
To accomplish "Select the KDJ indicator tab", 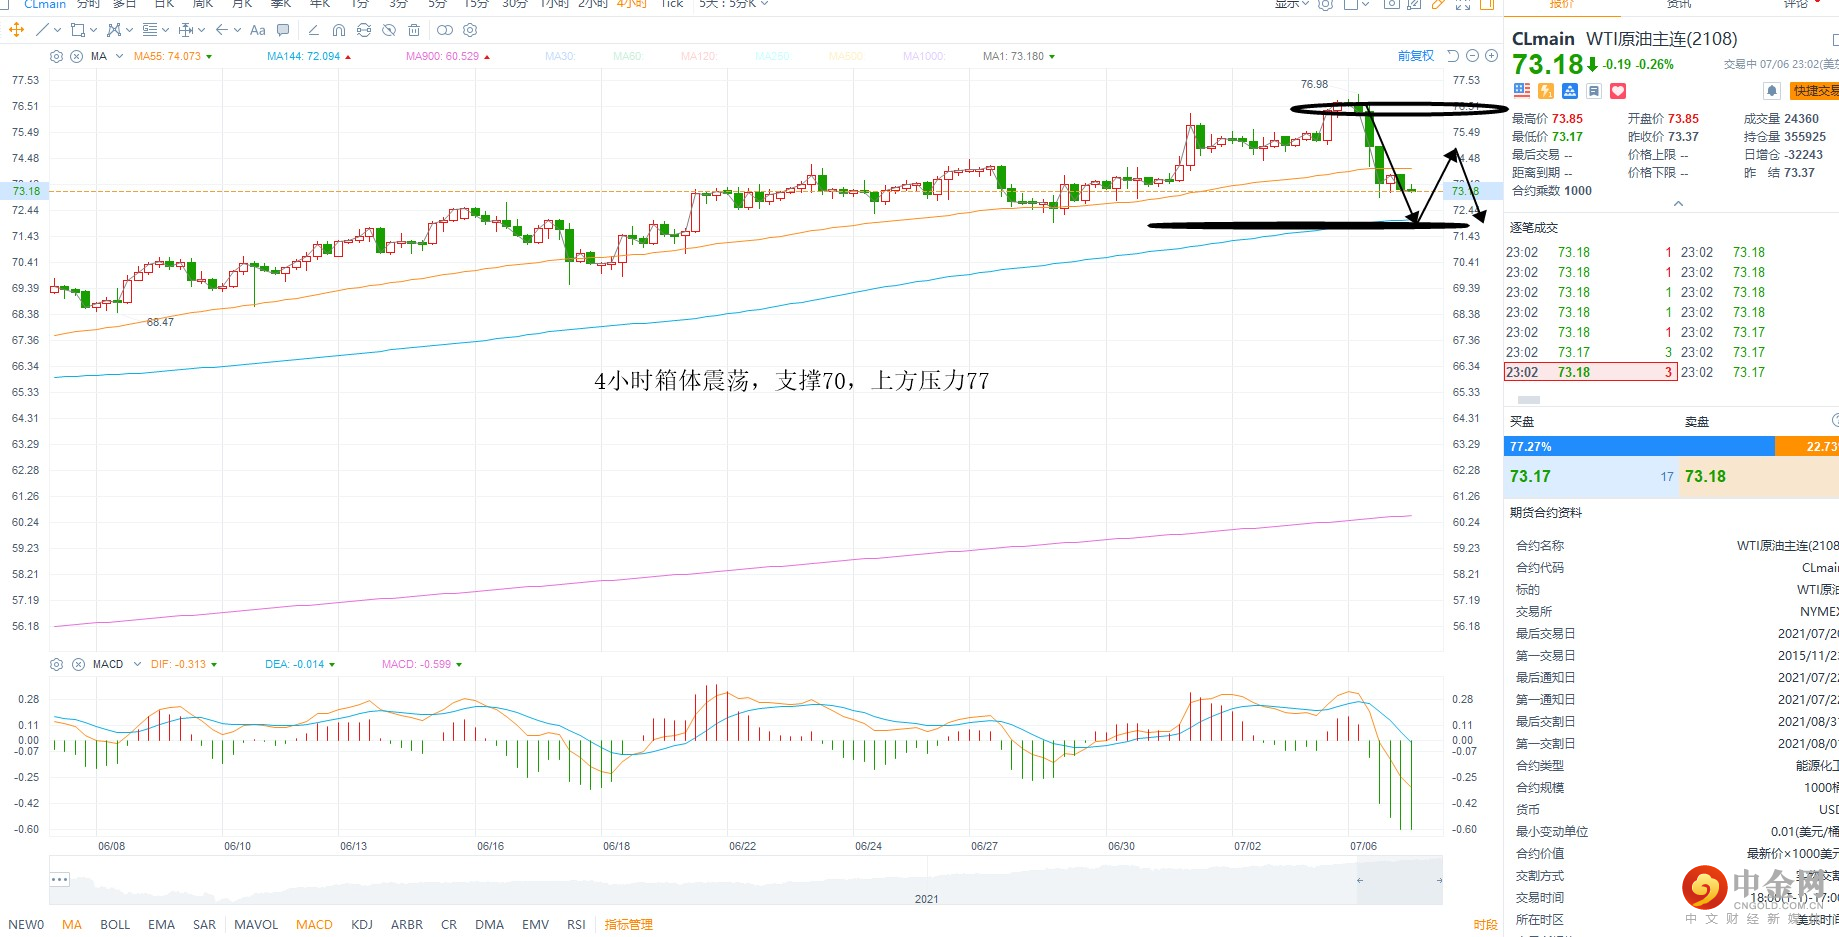I will [362, 925].
